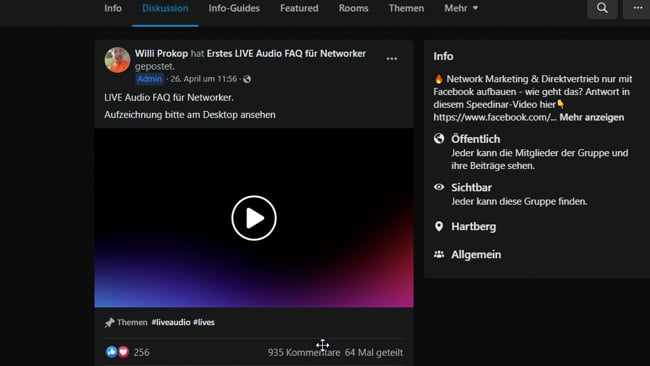Click the Sichtbar heading
The image size is (650, 366).
[471, 187]
